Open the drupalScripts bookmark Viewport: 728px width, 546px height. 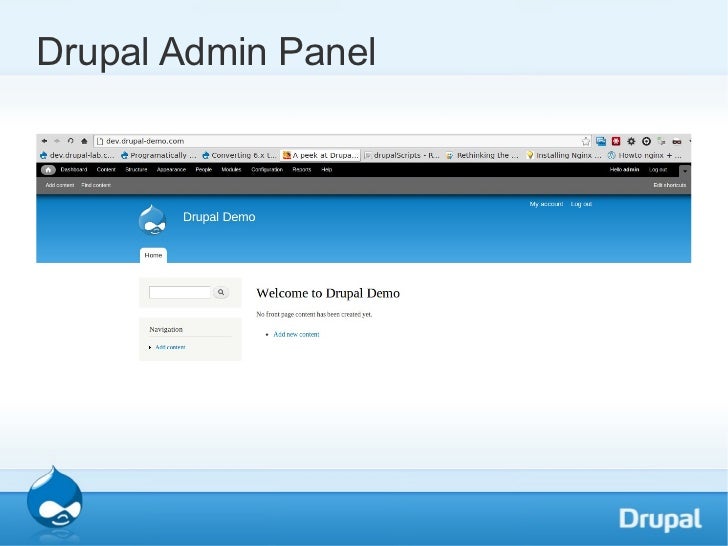pos(402,155)
